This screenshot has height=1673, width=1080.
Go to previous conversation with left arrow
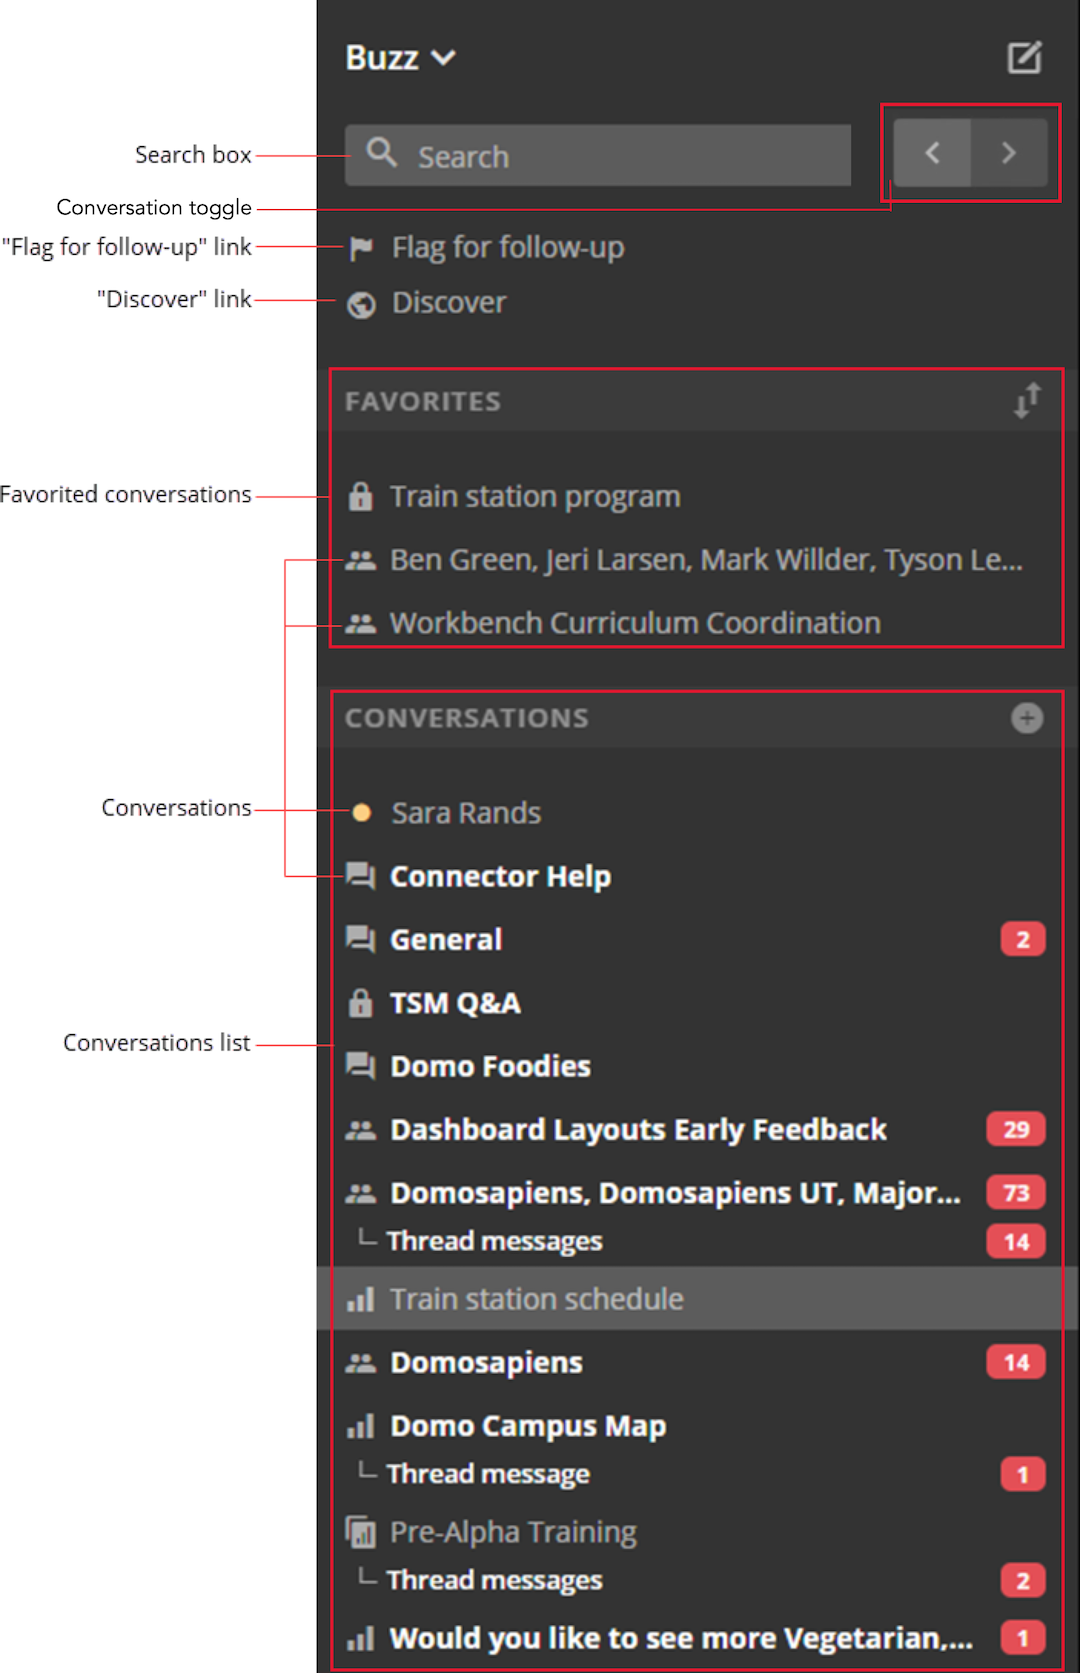[932, 153]
